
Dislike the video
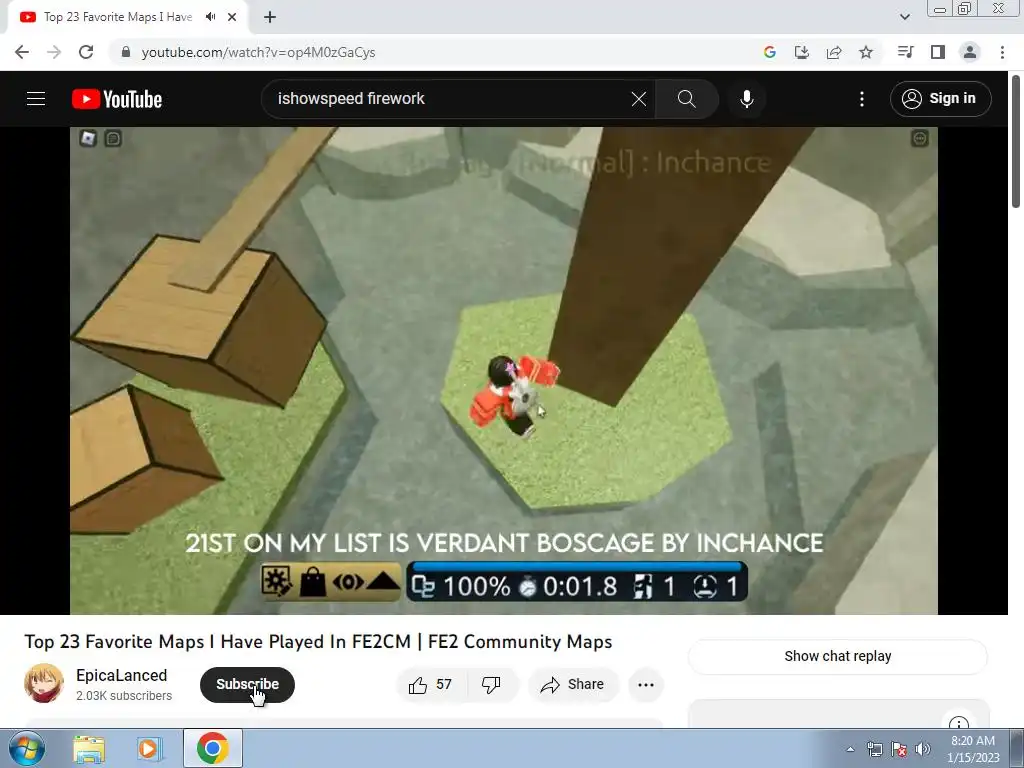pos(491,684)
